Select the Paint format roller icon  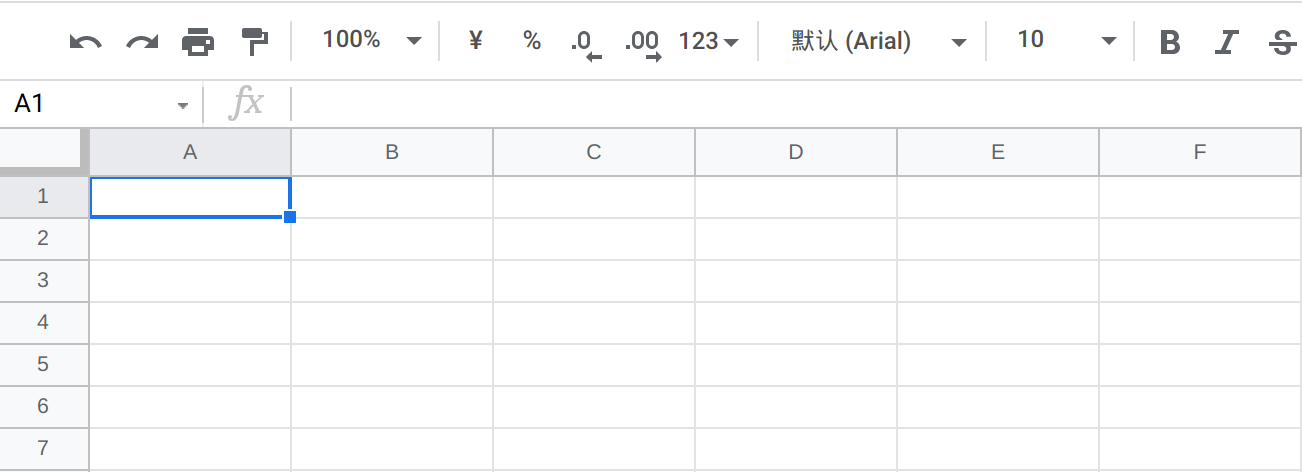tap(255, 42)
